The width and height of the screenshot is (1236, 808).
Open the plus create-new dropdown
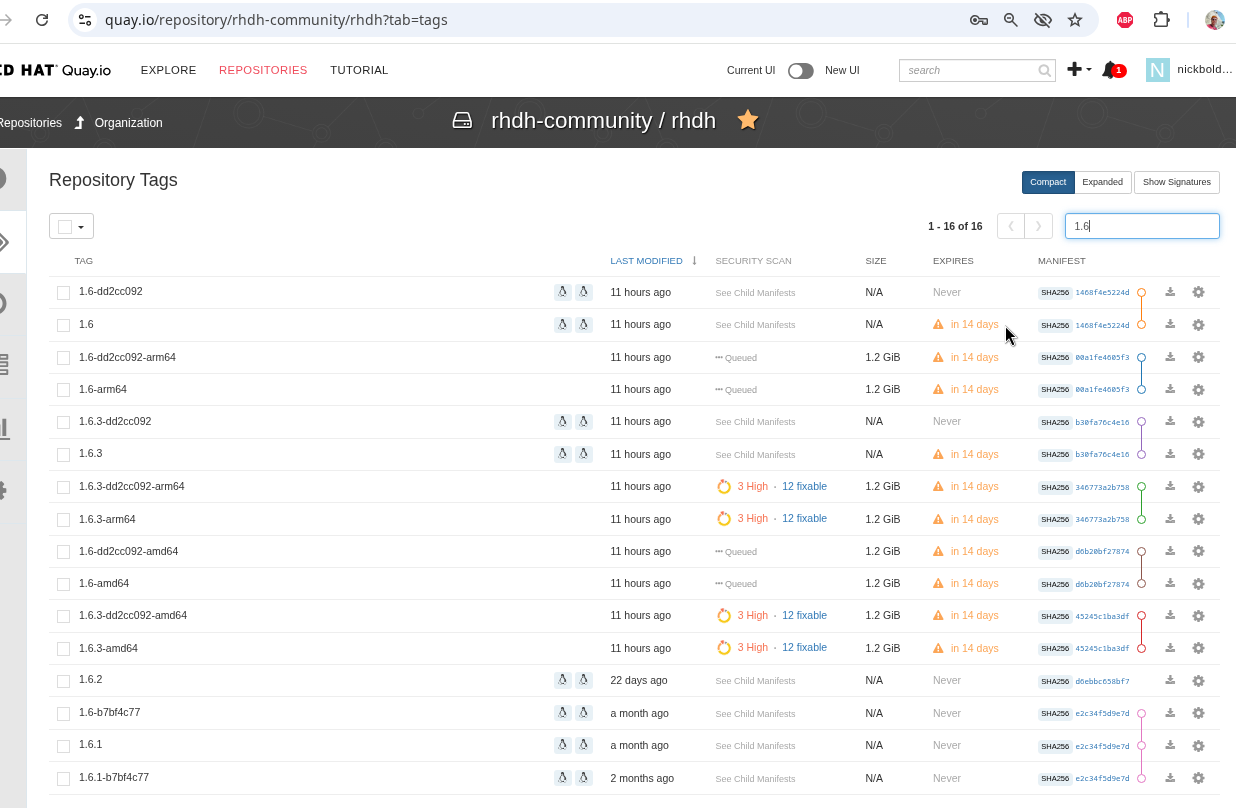coord(1079,70)
